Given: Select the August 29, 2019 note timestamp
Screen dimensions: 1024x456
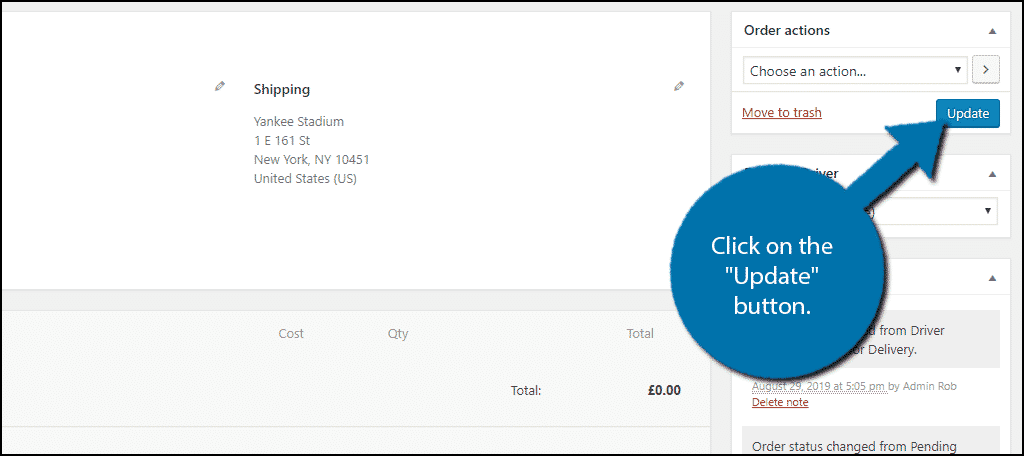Looking at the screenshot, I should pos(819,387).
